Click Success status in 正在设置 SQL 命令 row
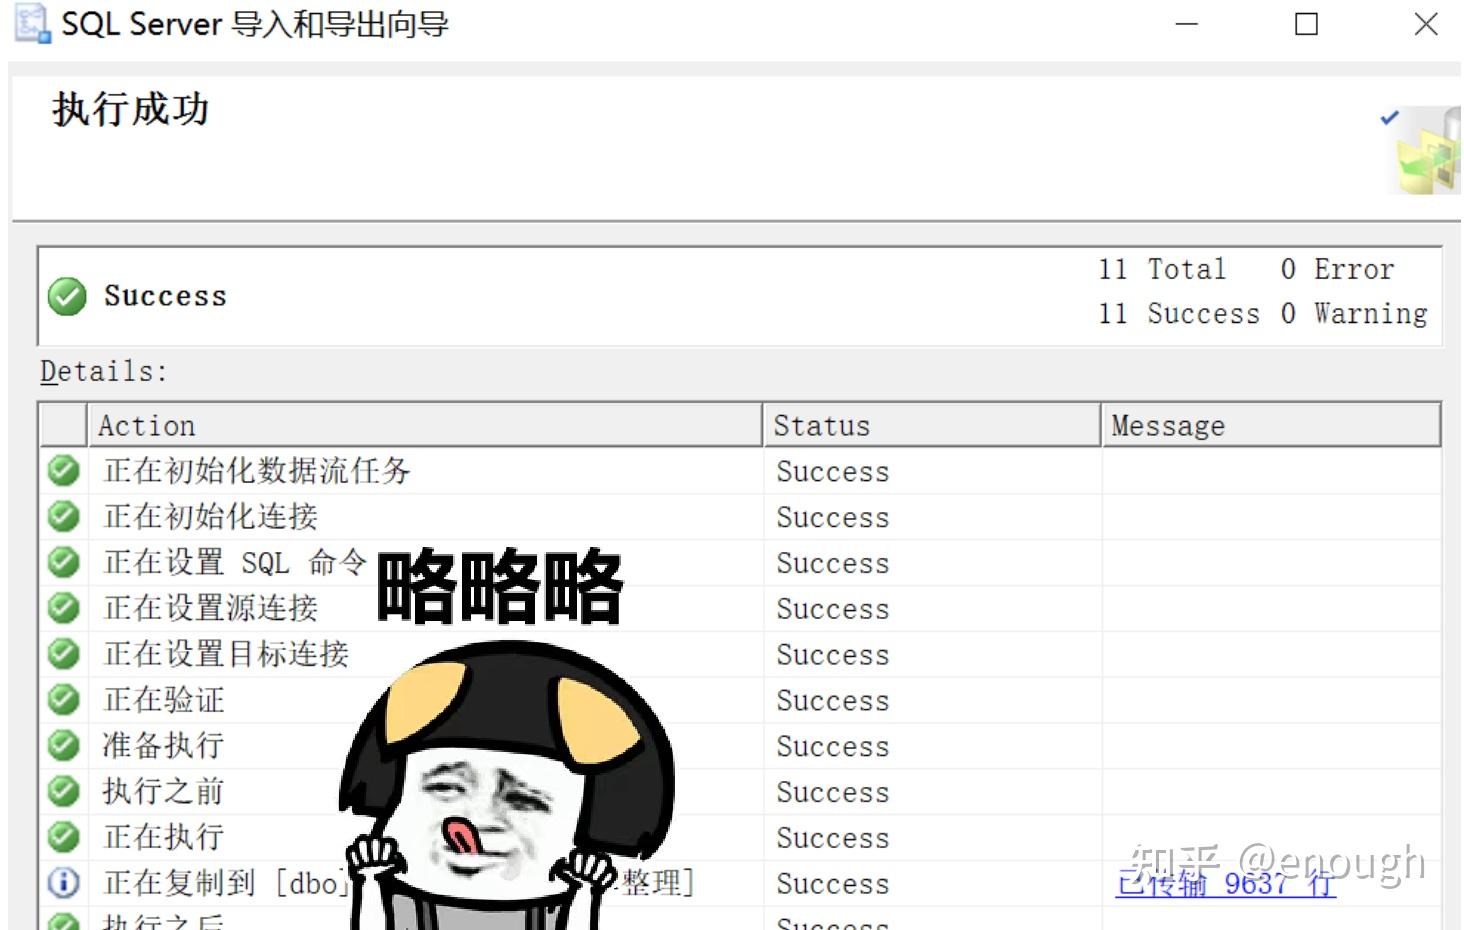Viewport: 1464px width, 930px height. click(833, 563)
